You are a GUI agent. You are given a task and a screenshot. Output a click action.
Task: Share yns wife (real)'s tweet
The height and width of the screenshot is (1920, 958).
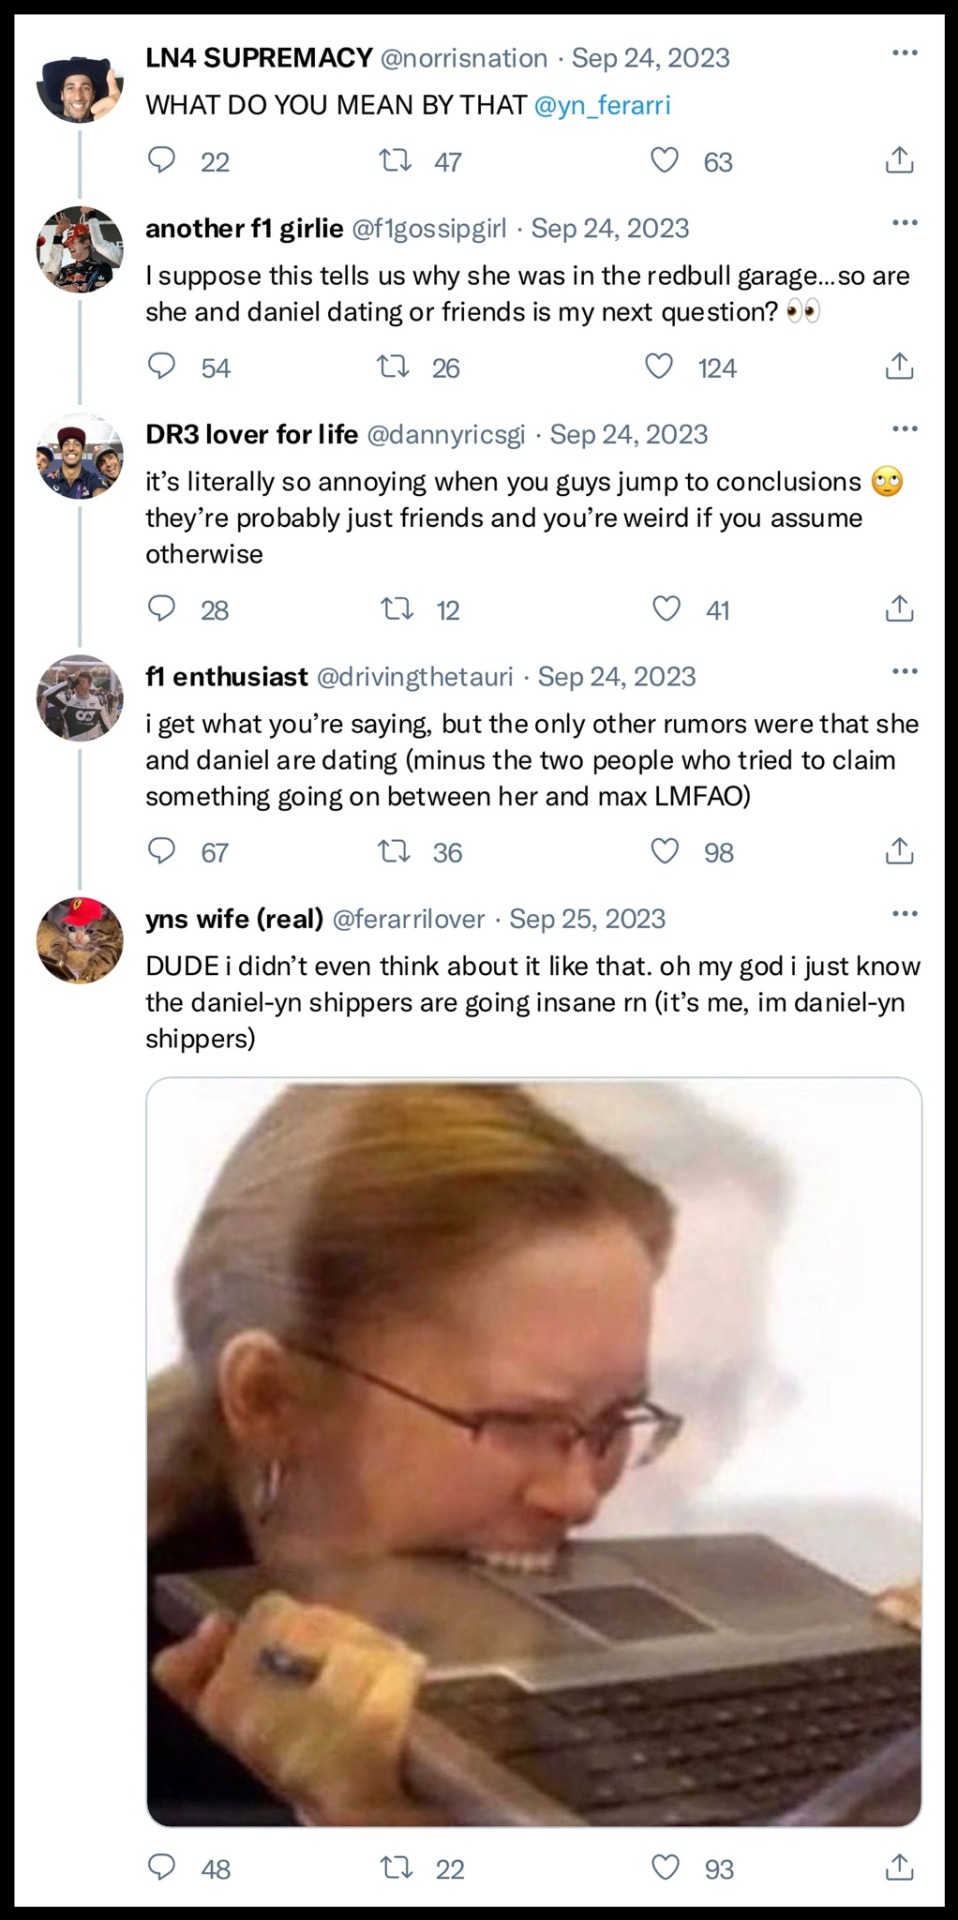click(899, 1867)
